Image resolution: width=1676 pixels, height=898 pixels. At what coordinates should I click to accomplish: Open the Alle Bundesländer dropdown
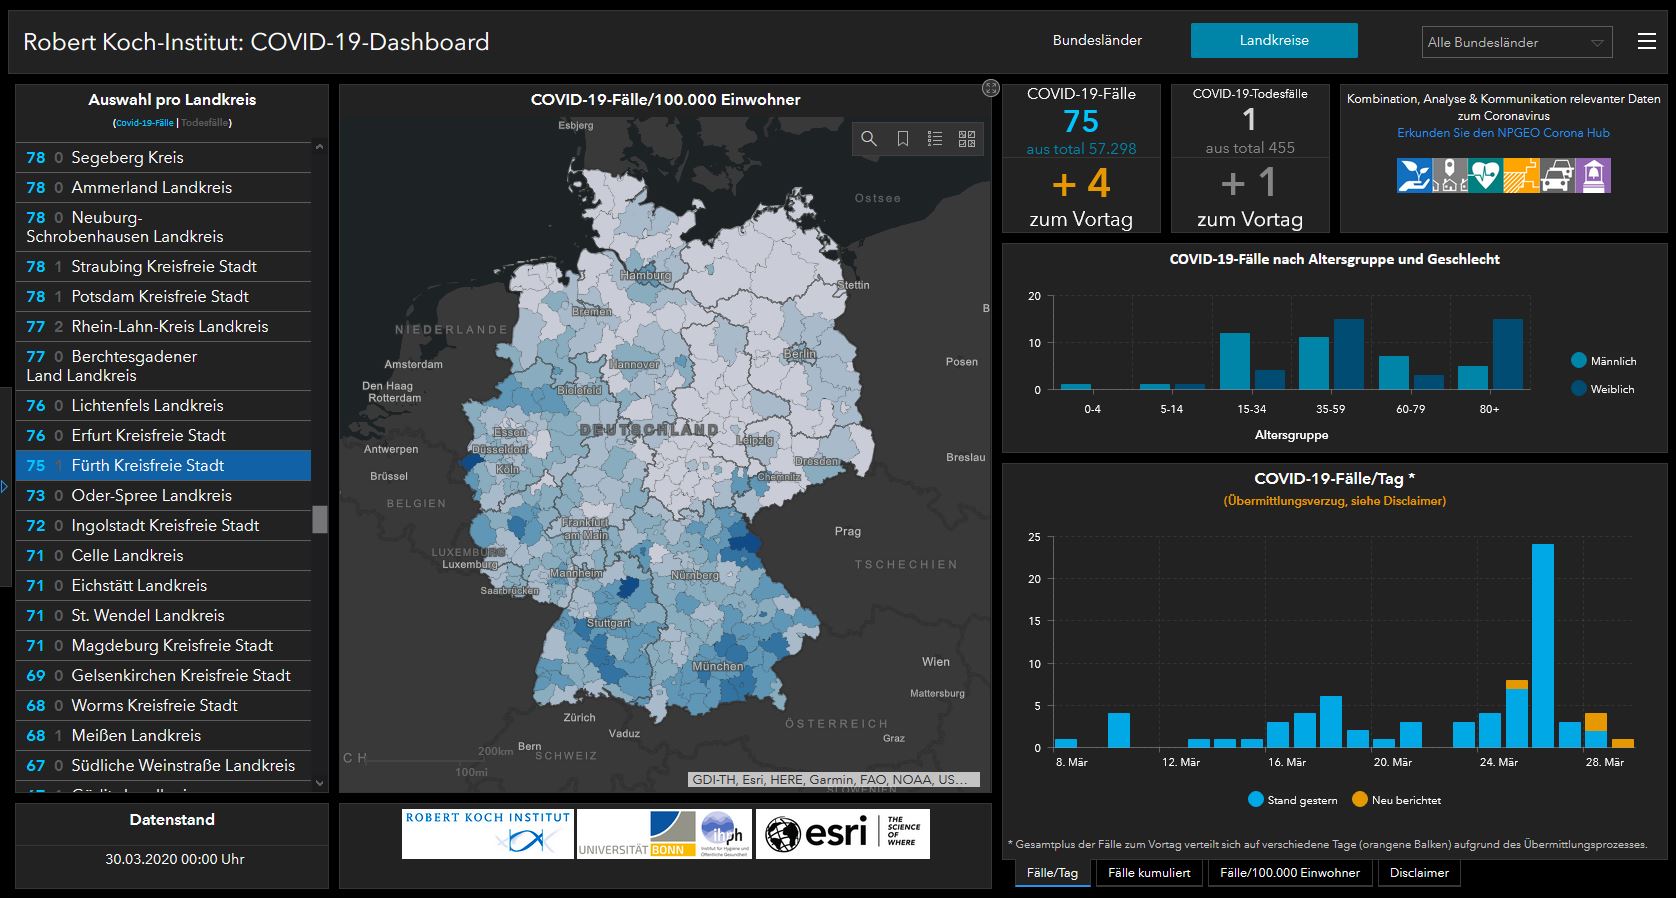[1515, 42]
